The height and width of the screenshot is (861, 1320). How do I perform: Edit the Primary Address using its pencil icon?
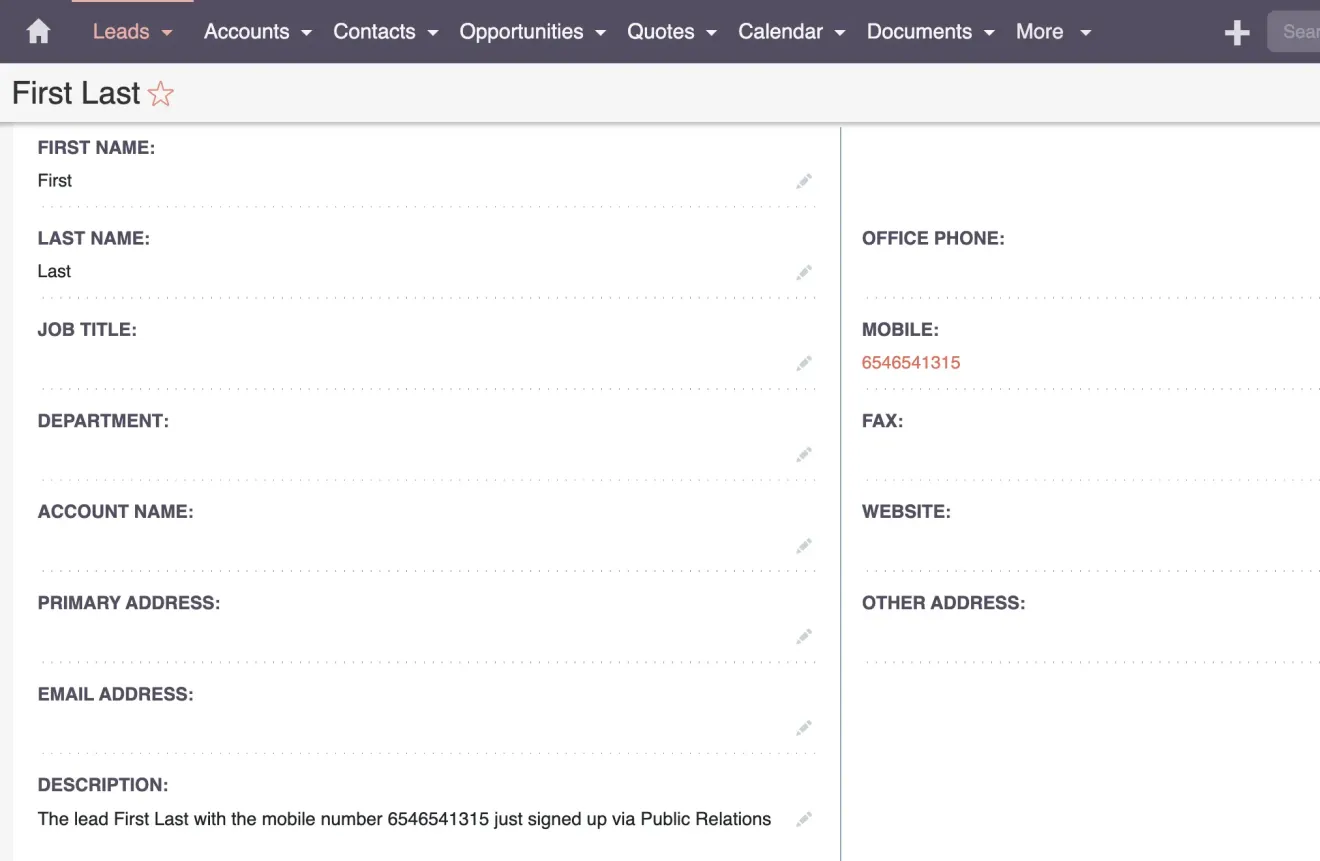(804, 636)
